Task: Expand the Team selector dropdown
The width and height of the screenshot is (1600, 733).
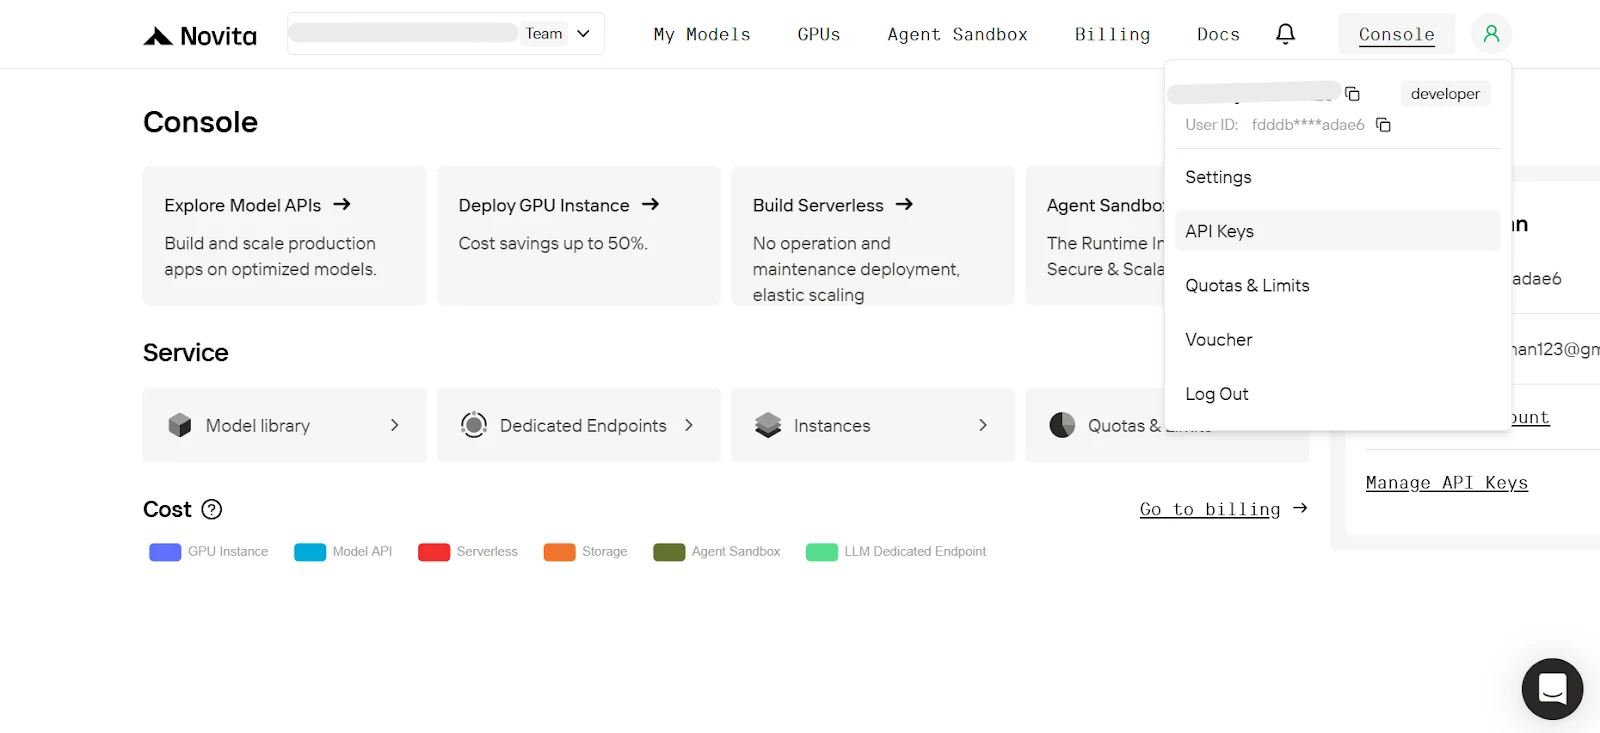Action: point(584,34)
